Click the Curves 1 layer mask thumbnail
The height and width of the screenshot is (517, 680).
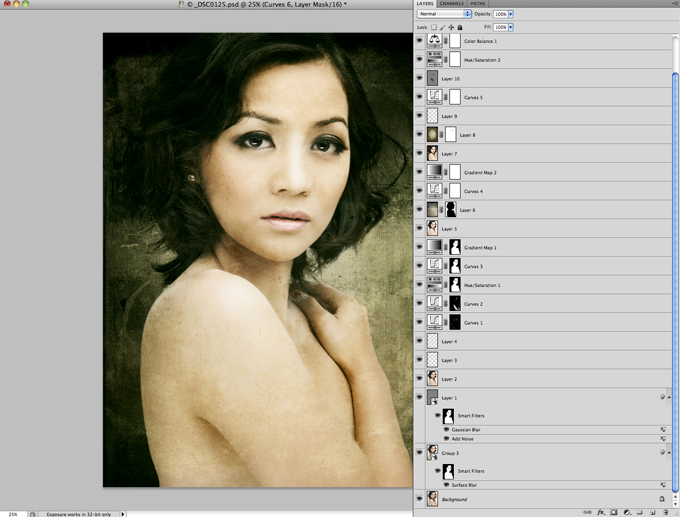pos(454,323)
